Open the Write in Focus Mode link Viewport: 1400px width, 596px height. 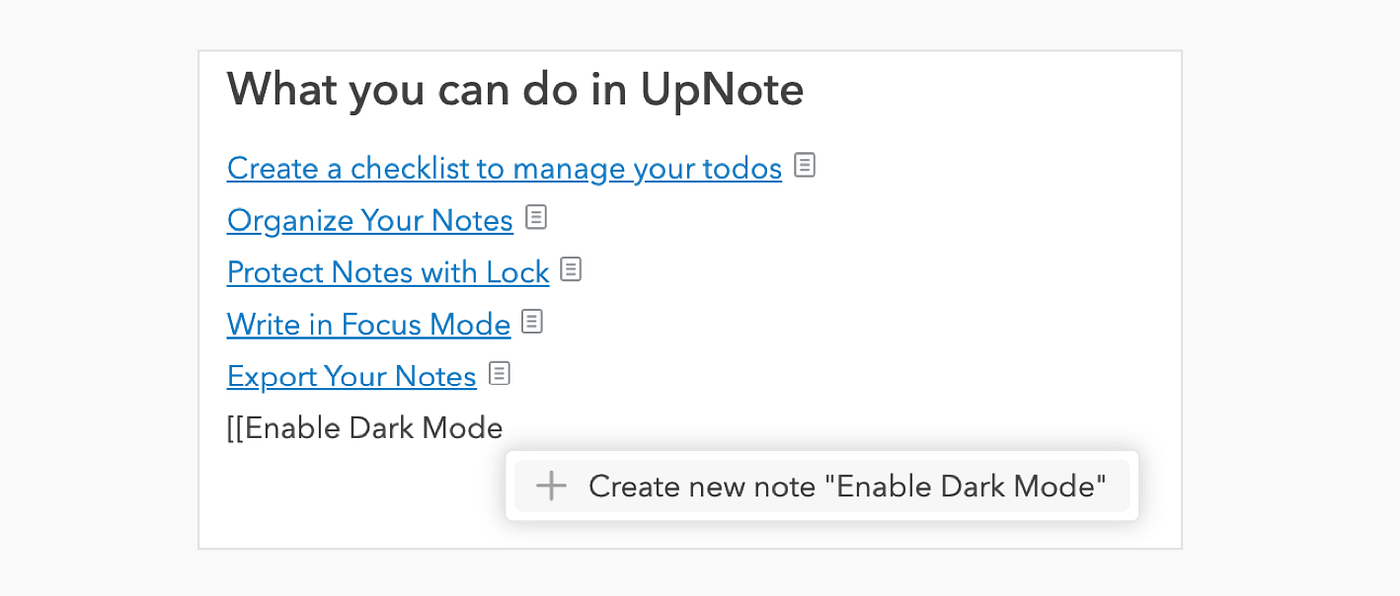click(368, 325)
